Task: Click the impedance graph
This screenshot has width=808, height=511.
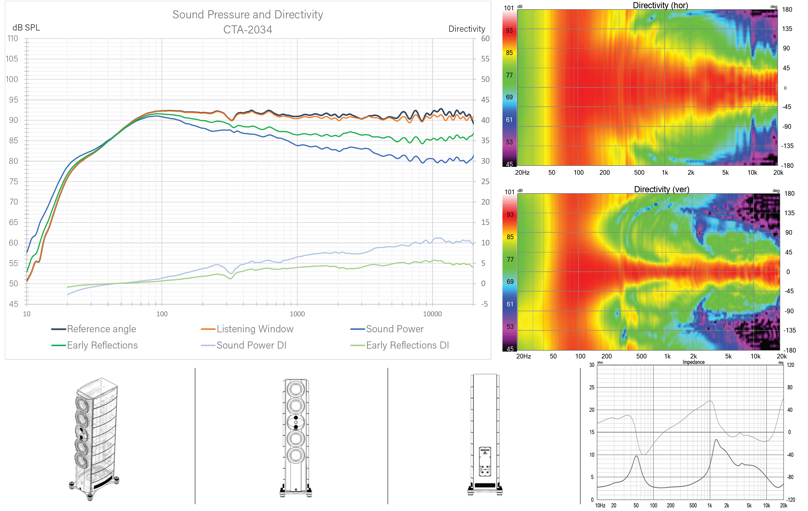Action: pyautogui.click(x=690, y=433)
